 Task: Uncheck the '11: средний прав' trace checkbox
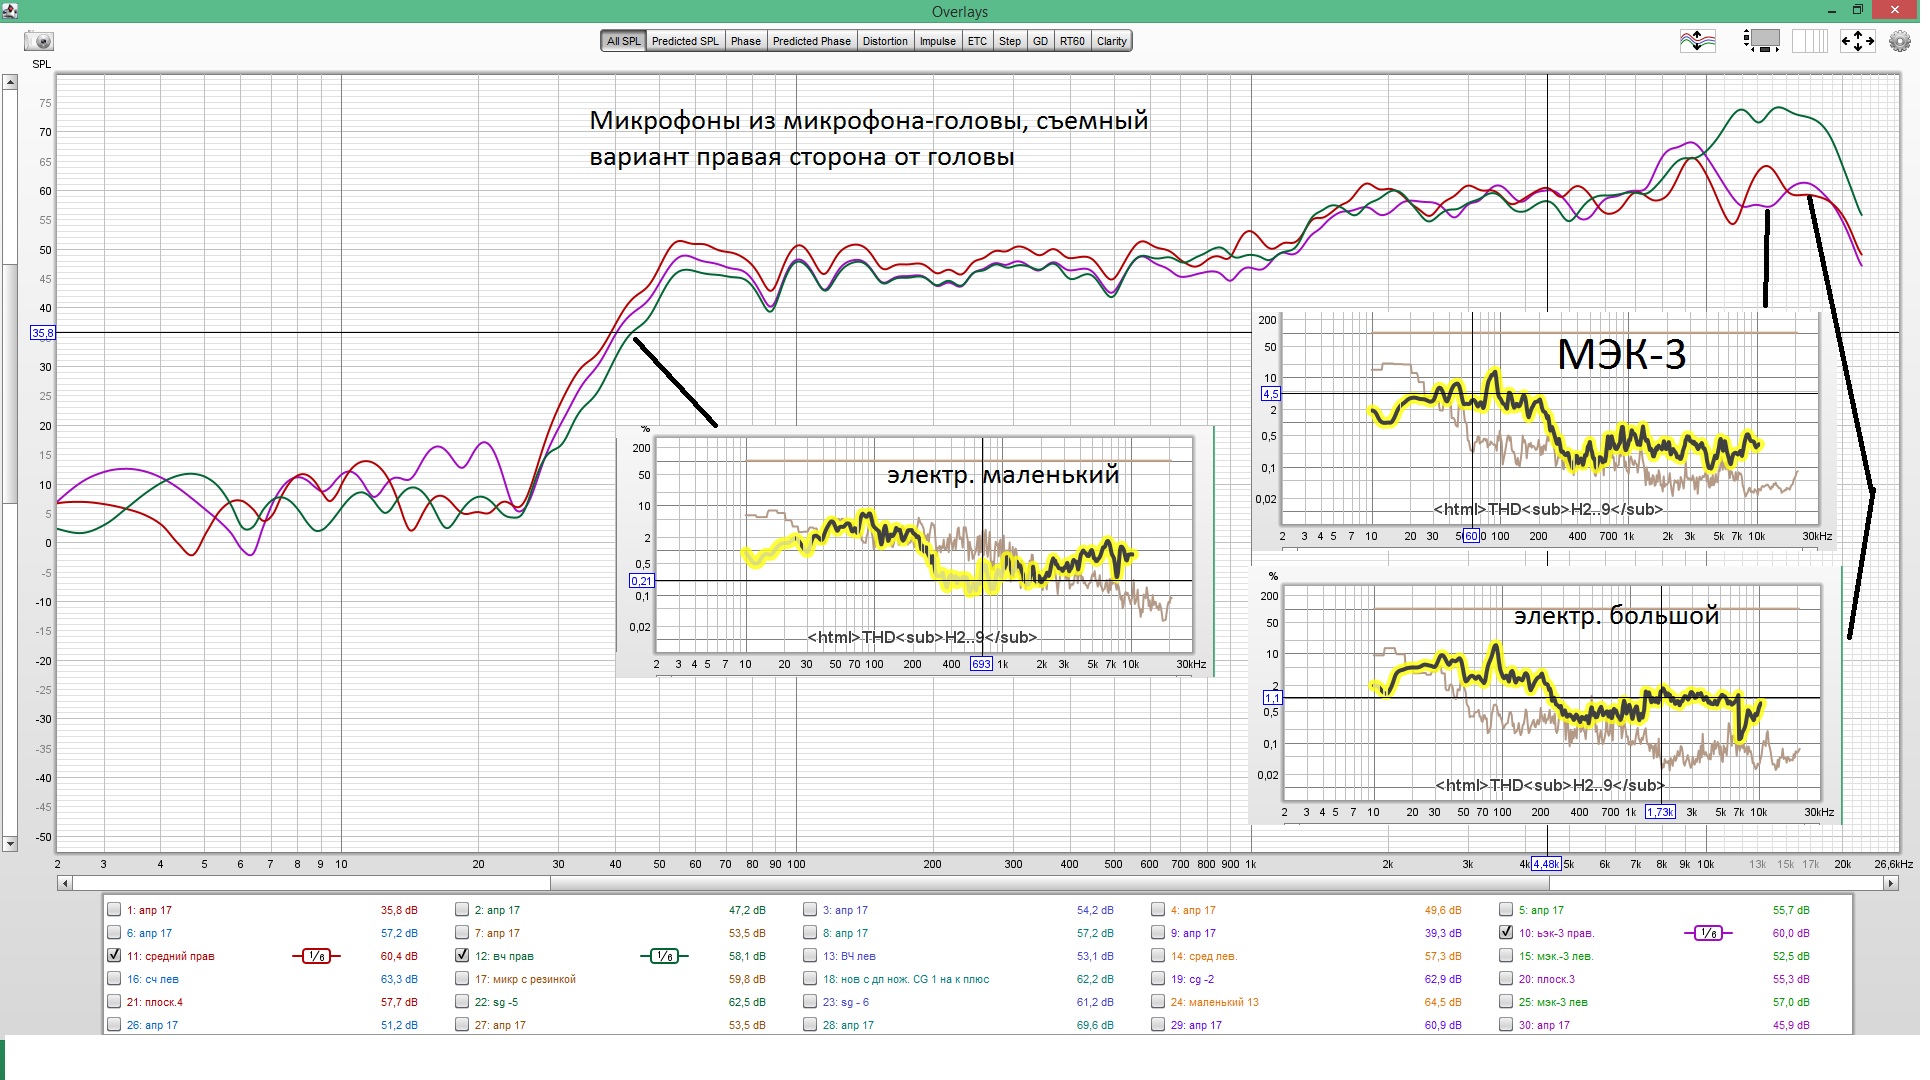click(x=114, y=956)
